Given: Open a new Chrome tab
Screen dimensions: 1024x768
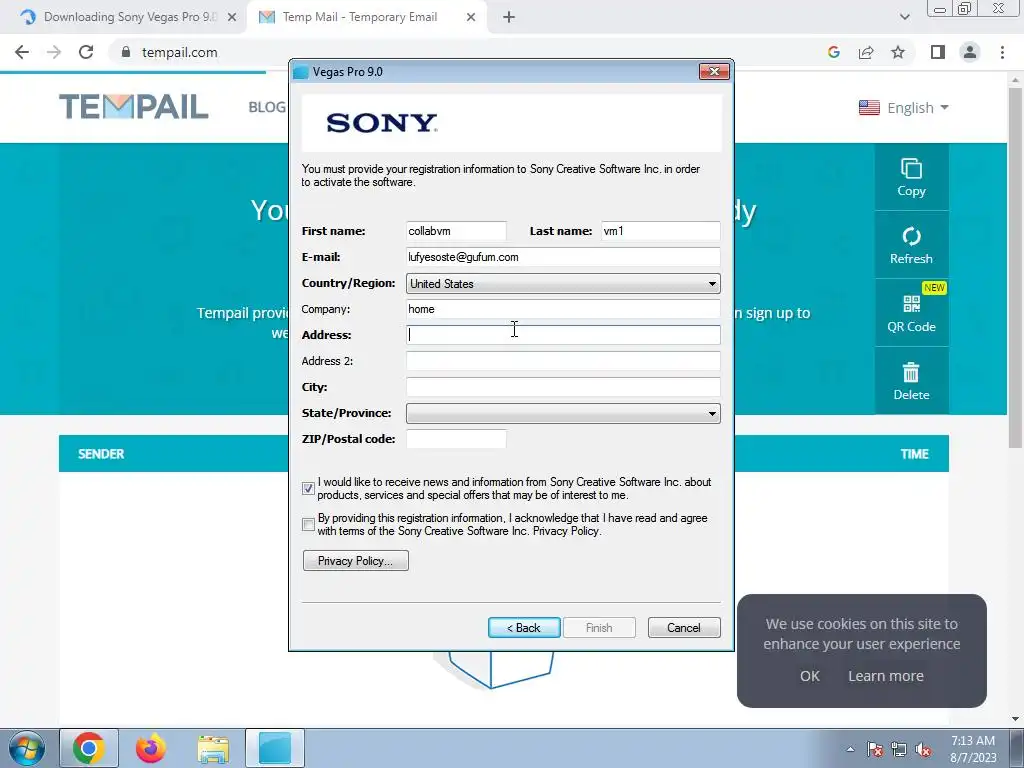Looking at the screenshot, I should [x=509, y=17].
